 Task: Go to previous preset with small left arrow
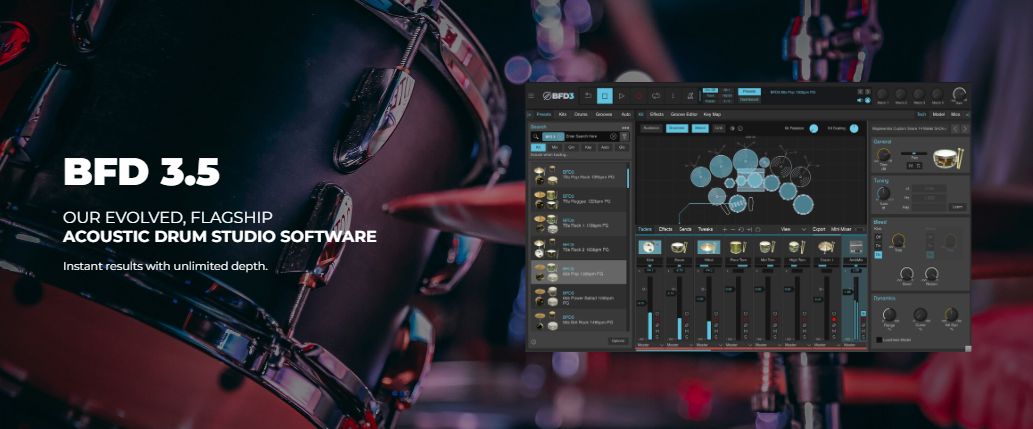[x=860, y=92]
